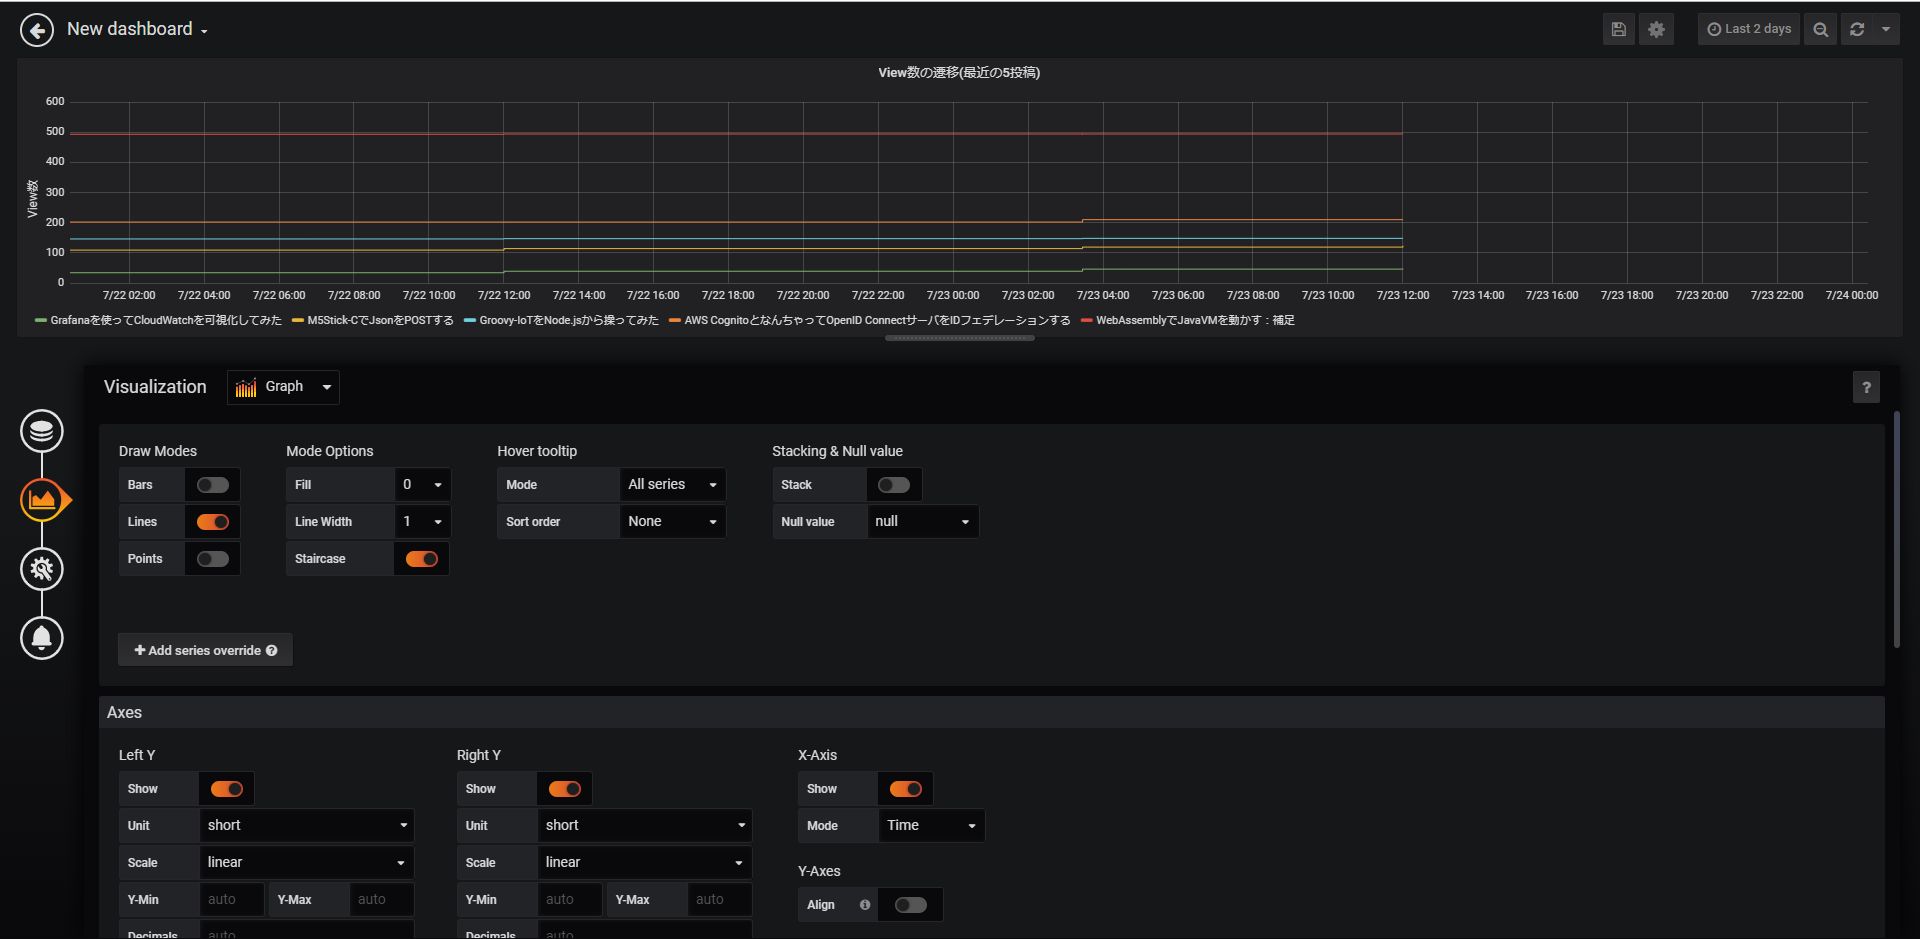Open the New dashboard title menu

[137, 30]
